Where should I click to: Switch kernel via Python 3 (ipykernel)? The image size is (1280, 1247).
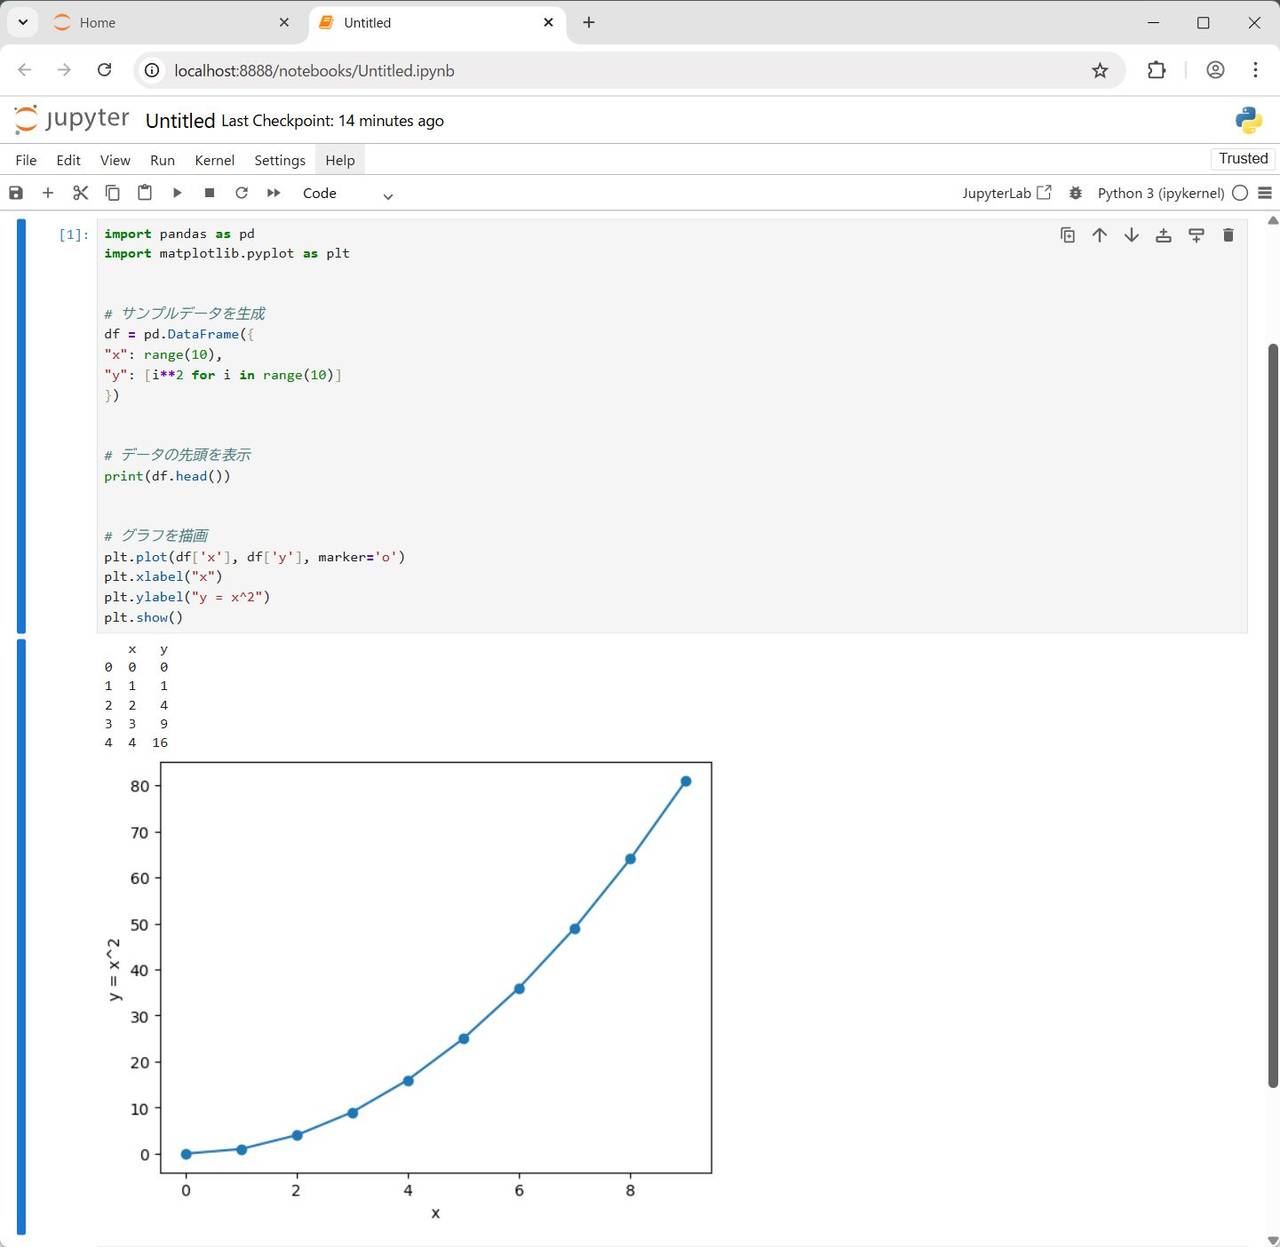[1160, 193]
